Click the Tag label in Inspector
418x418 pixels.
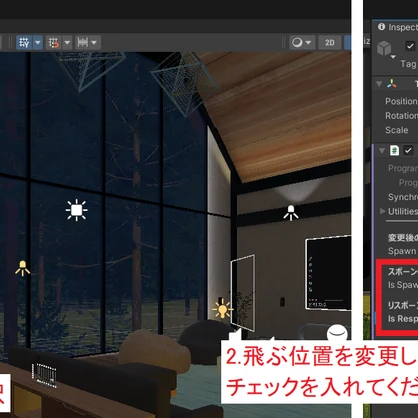408,64
